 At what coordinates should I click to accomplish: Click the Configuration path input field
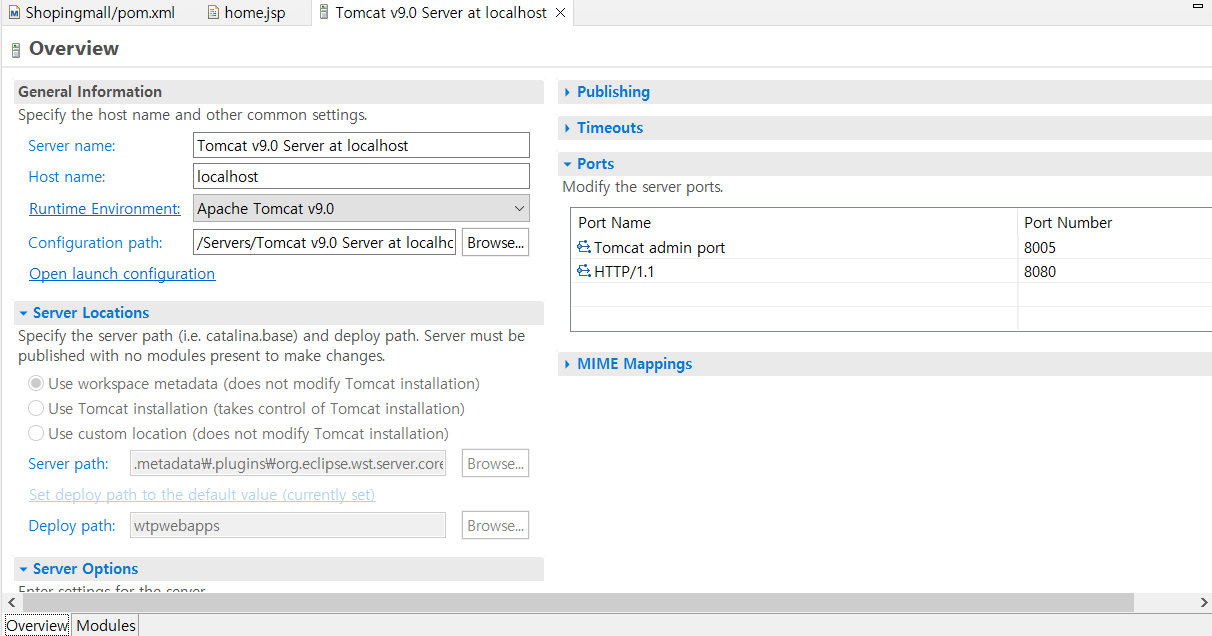[x=324, y=242]
